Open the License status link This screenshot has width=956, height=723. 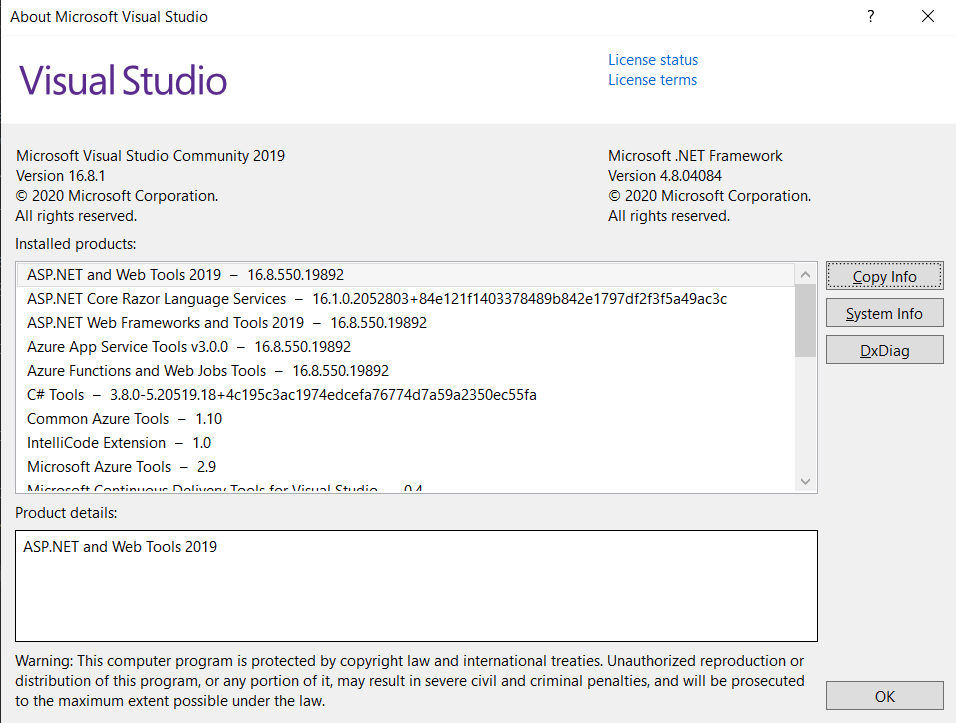click(652, 60)
